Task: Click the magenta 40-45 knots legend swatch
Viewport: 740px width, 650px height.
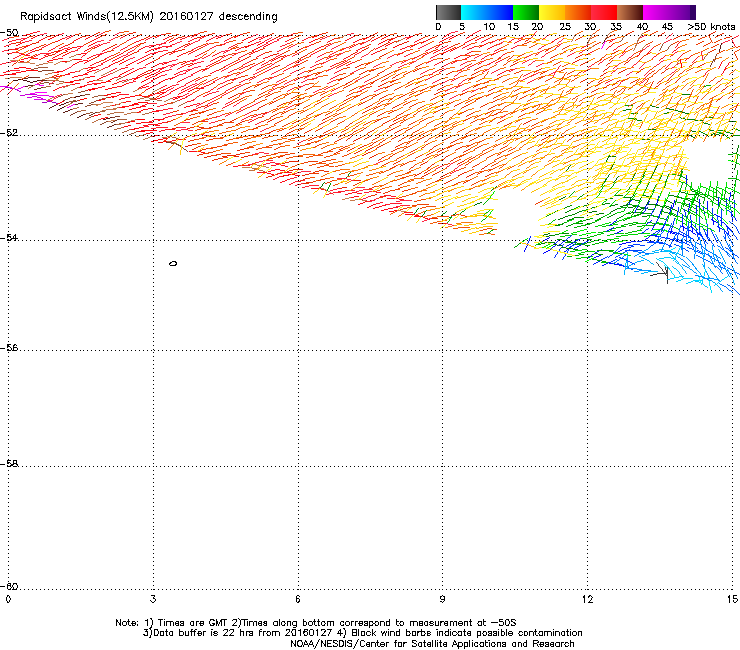Action: pos(656,12)
